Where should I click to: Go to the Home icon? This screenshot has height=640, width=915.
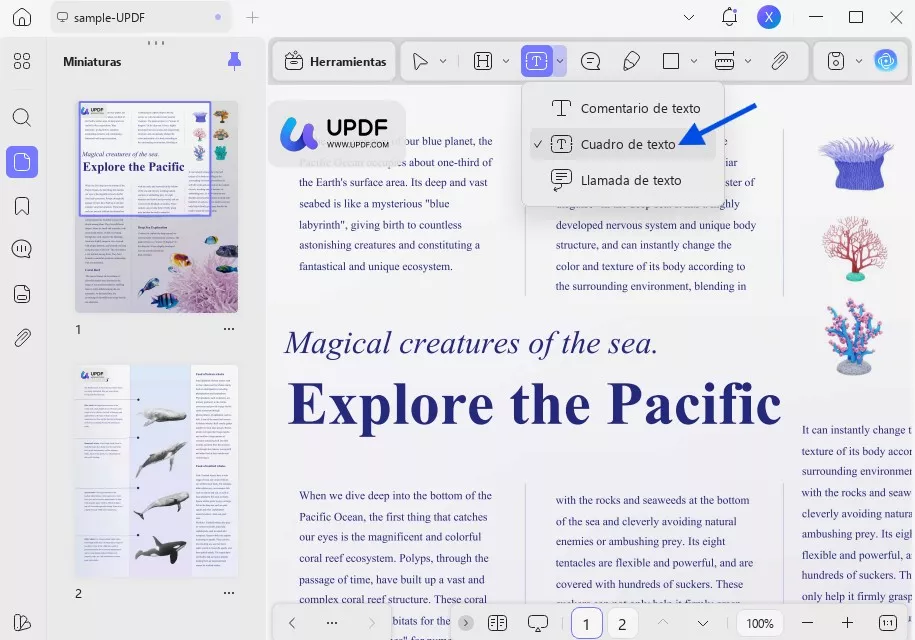pos(22,17)
